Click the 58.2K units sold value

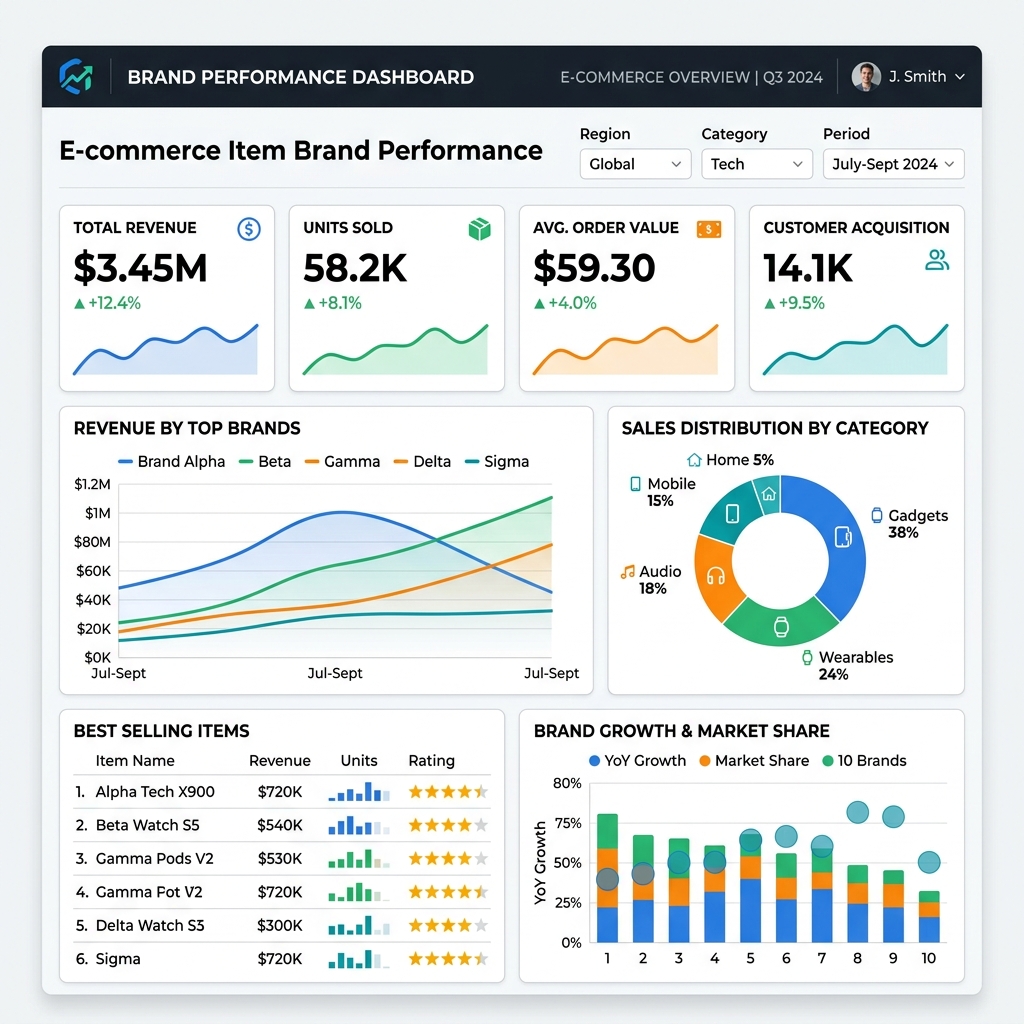tap(355, 268)
